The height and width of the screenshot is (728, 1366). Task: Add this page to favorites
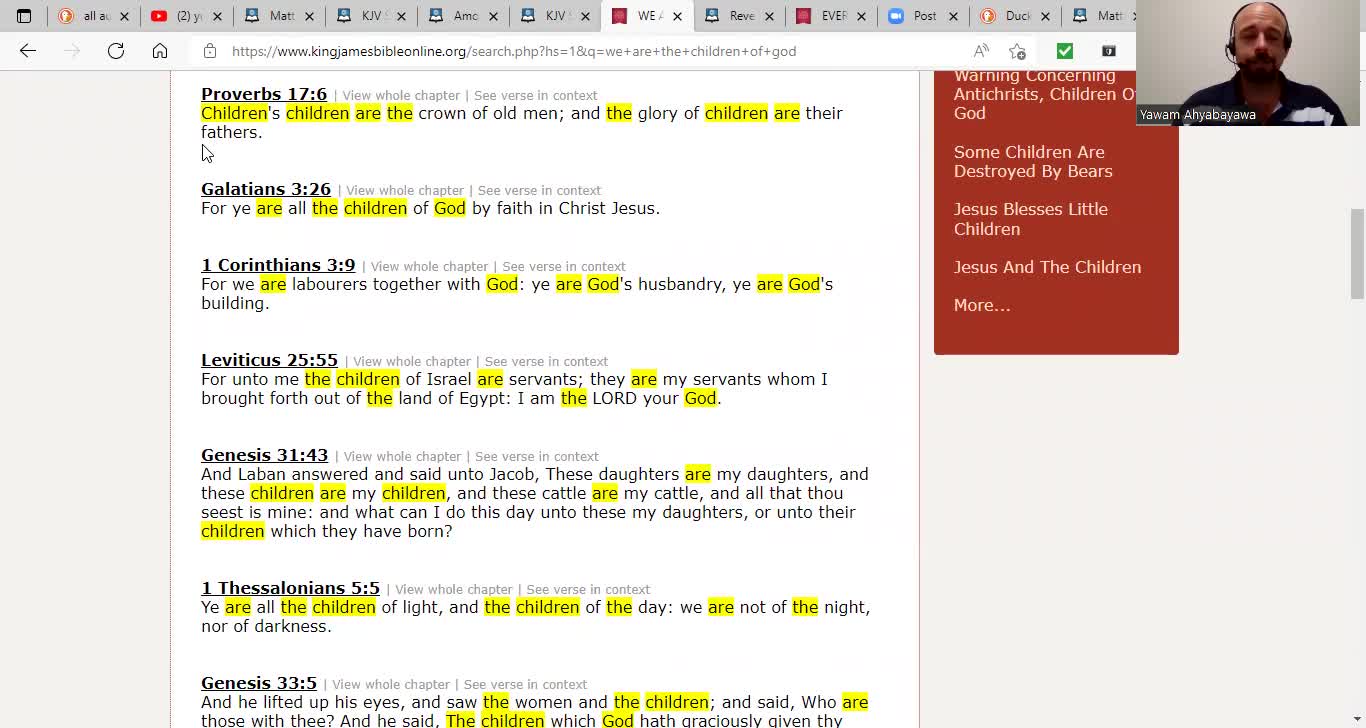pos(1017,51)
